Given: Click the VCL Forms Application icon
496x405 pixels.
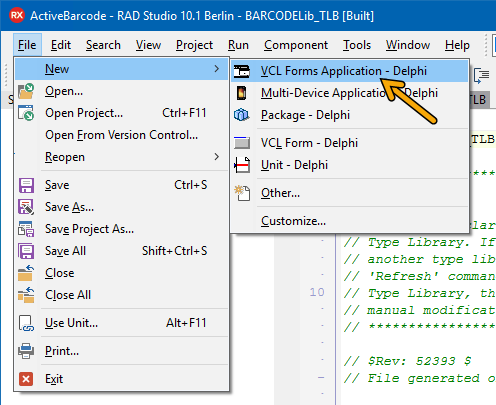Looking at the screenshot, I should coord(242,71).
